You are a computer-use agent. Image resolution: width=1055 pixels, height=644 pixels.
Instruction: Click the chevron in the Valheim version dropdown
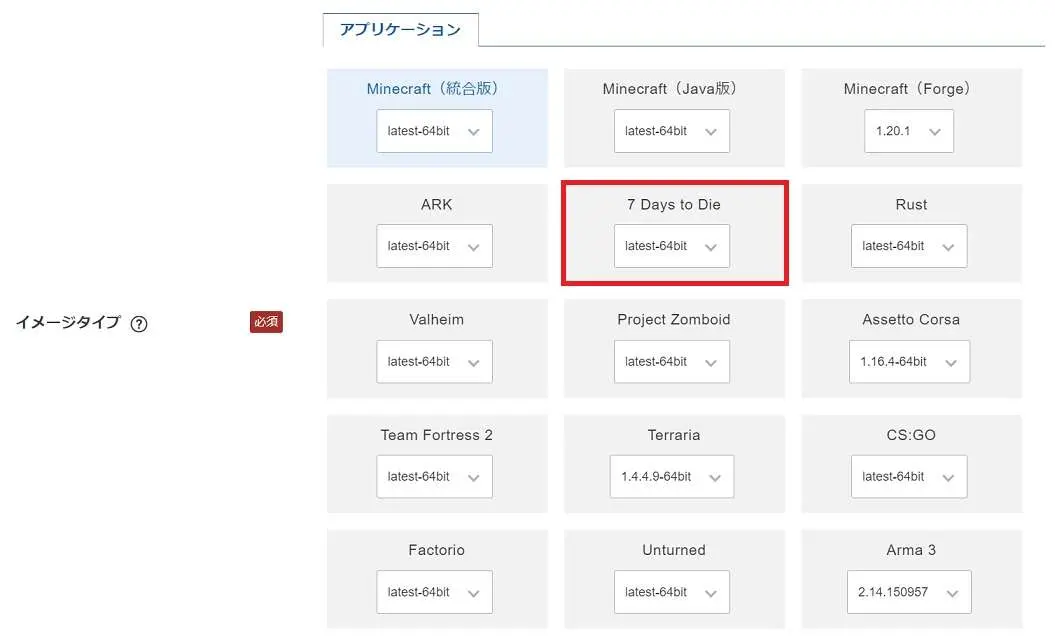click(474, 363)
